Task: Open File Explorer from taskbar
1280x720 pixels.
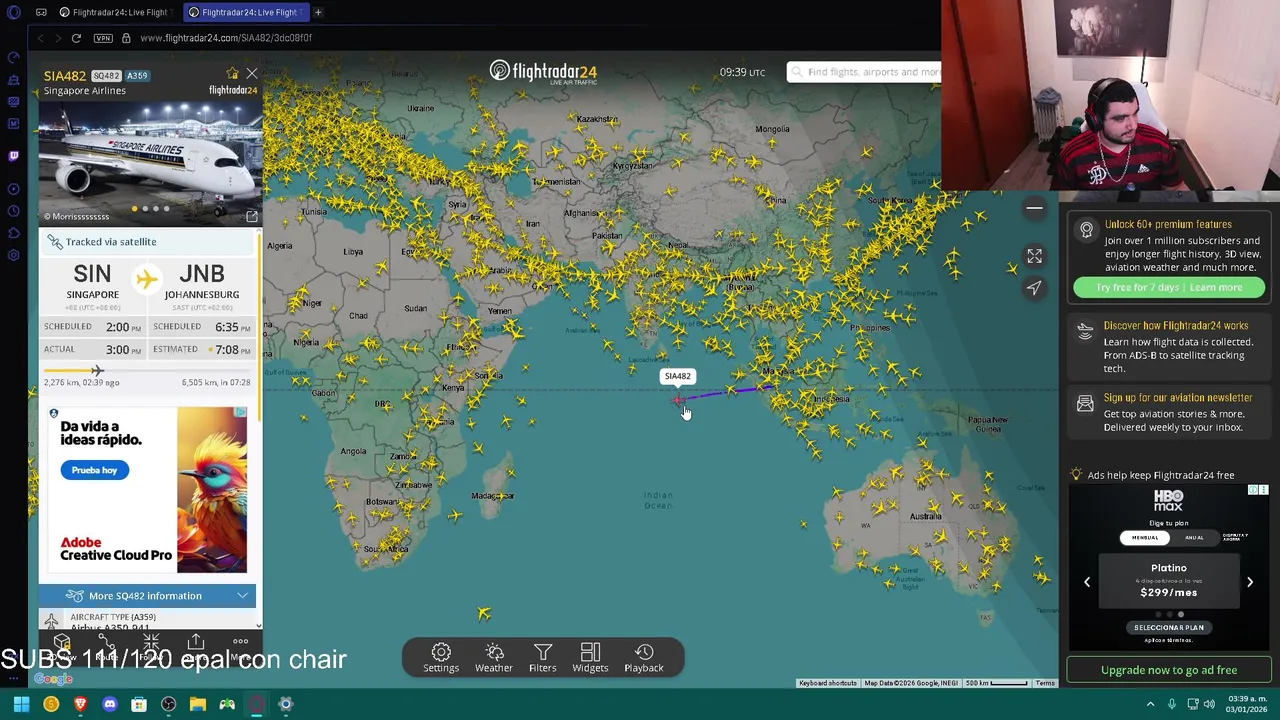Action: 198,705
